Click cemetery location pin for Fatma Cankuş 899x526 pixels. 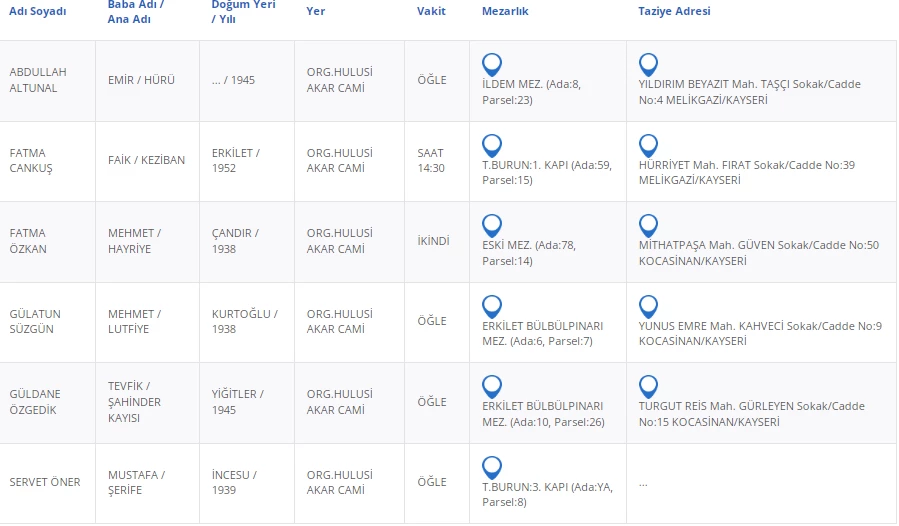[x=491, y=144]
